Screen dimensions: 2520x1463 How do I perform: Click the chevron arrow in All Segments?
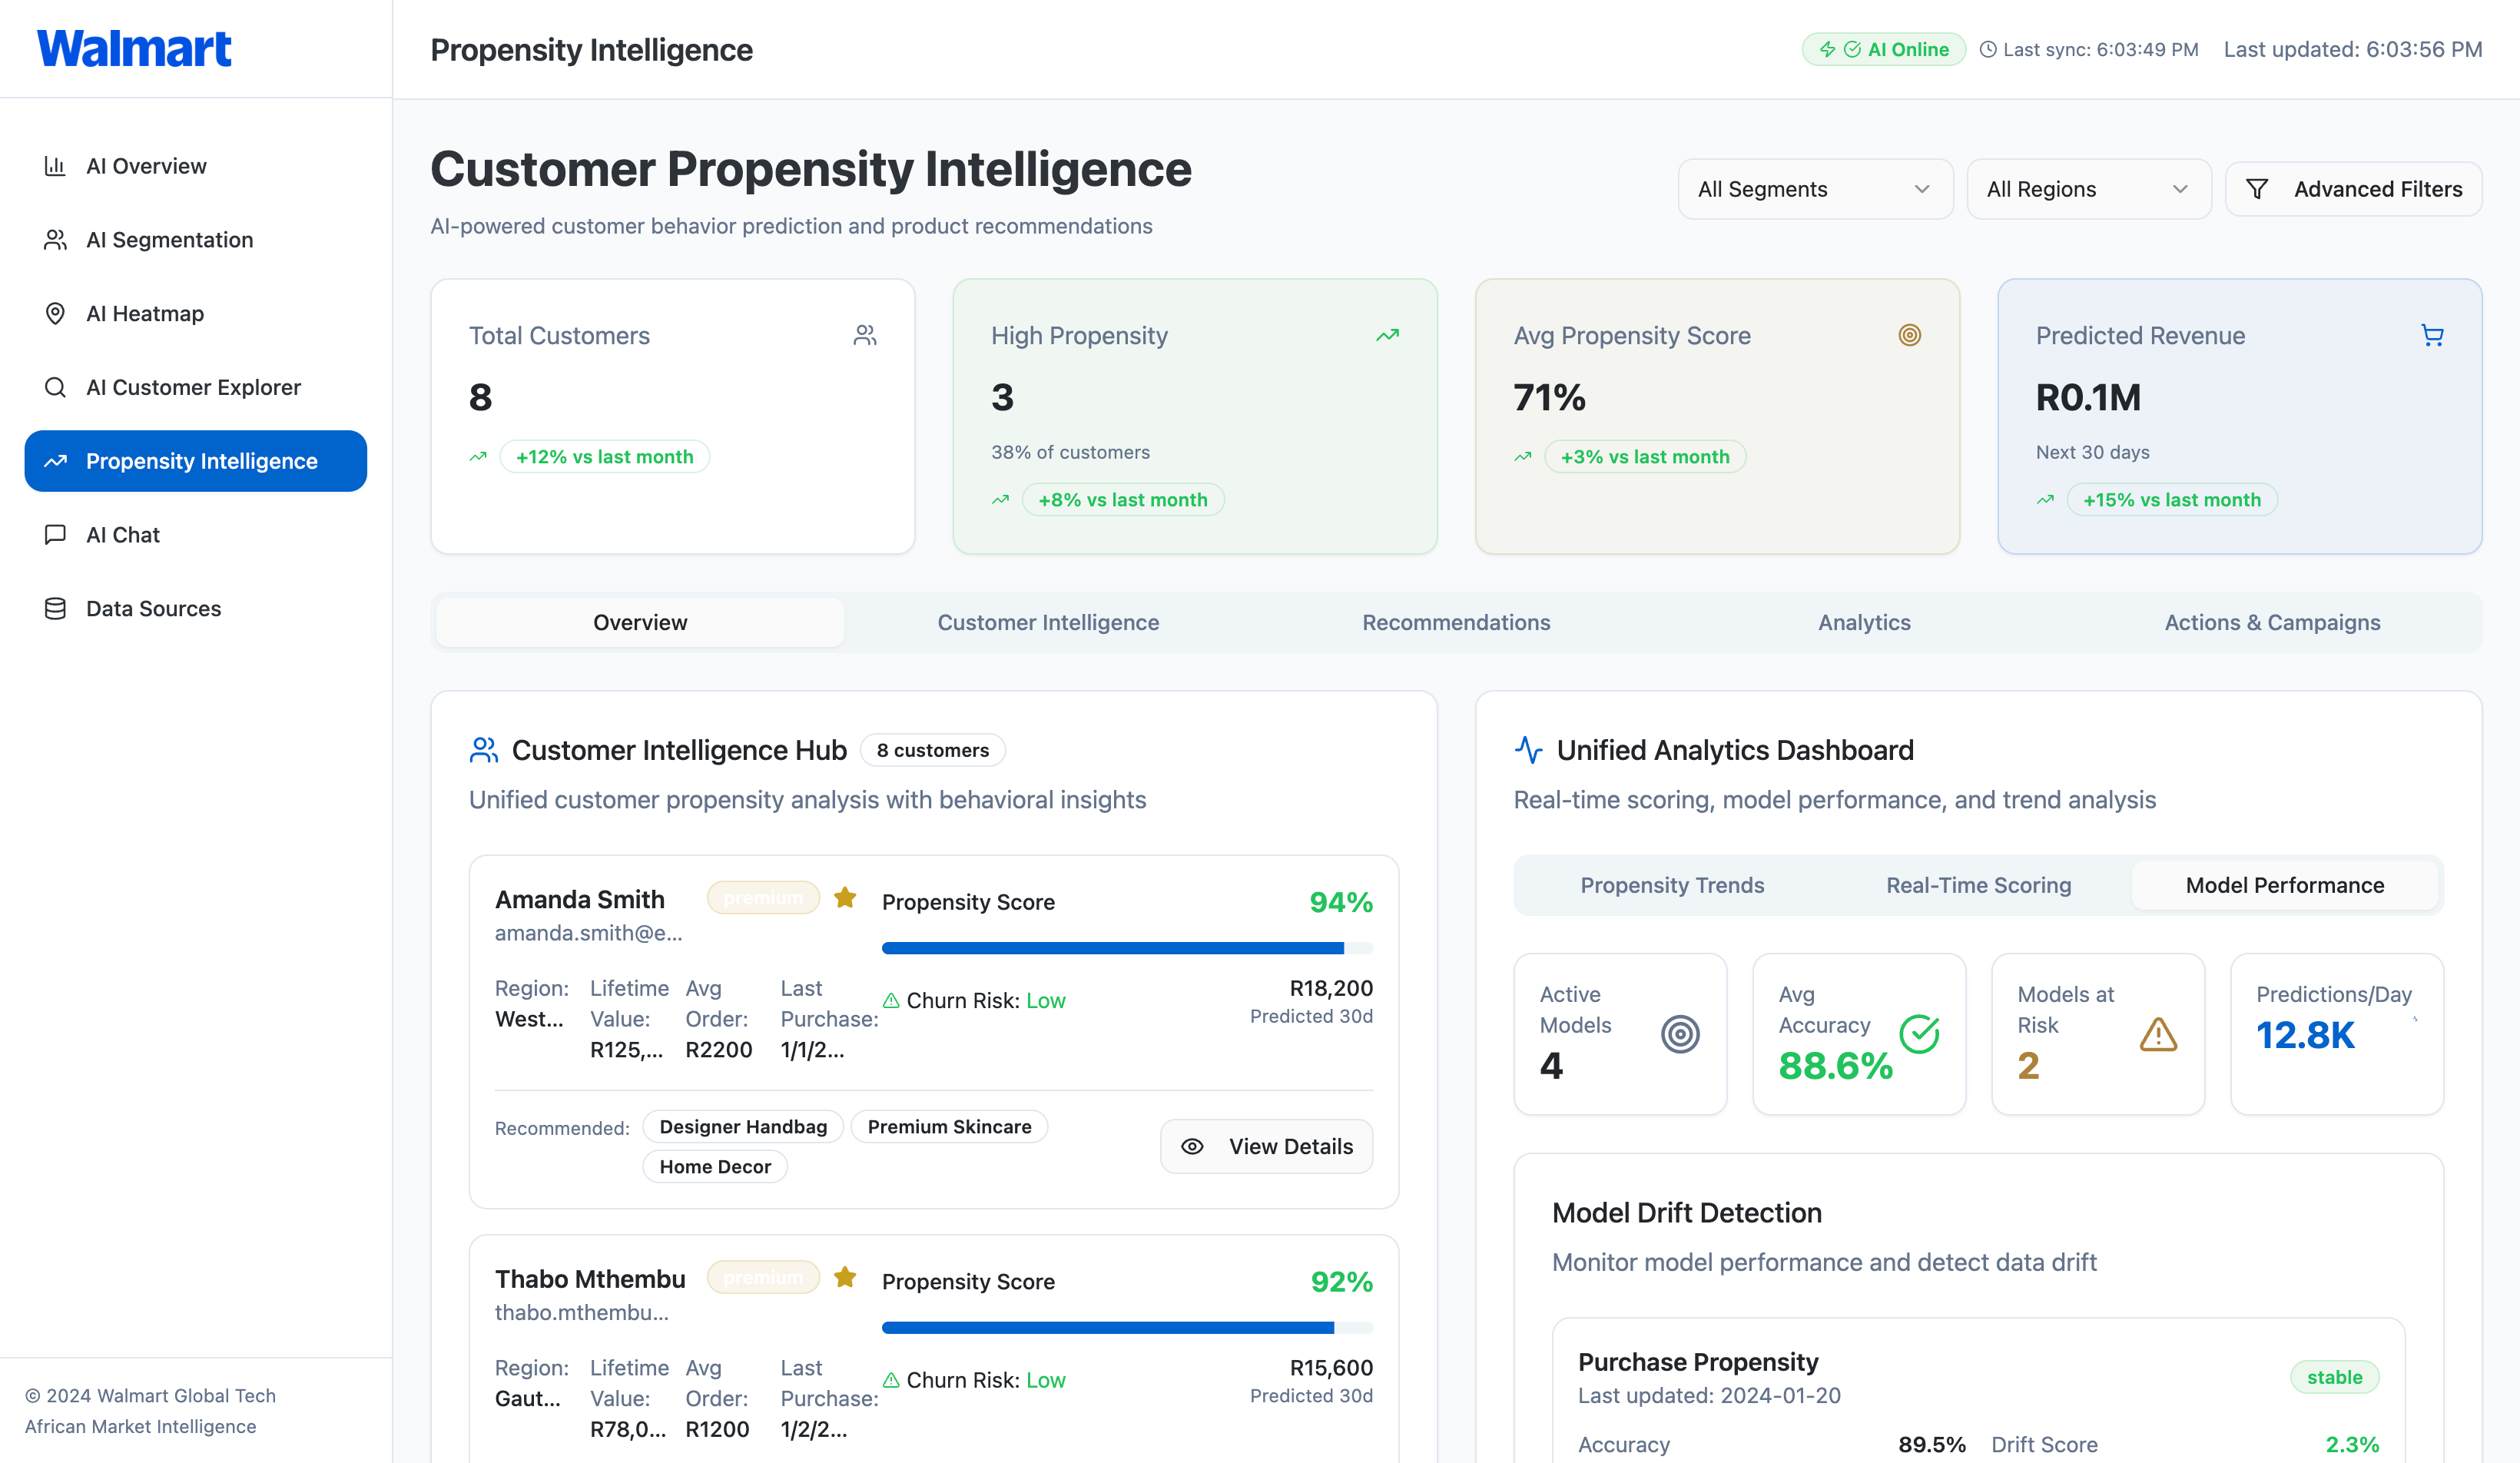[x=1921, y=189]
